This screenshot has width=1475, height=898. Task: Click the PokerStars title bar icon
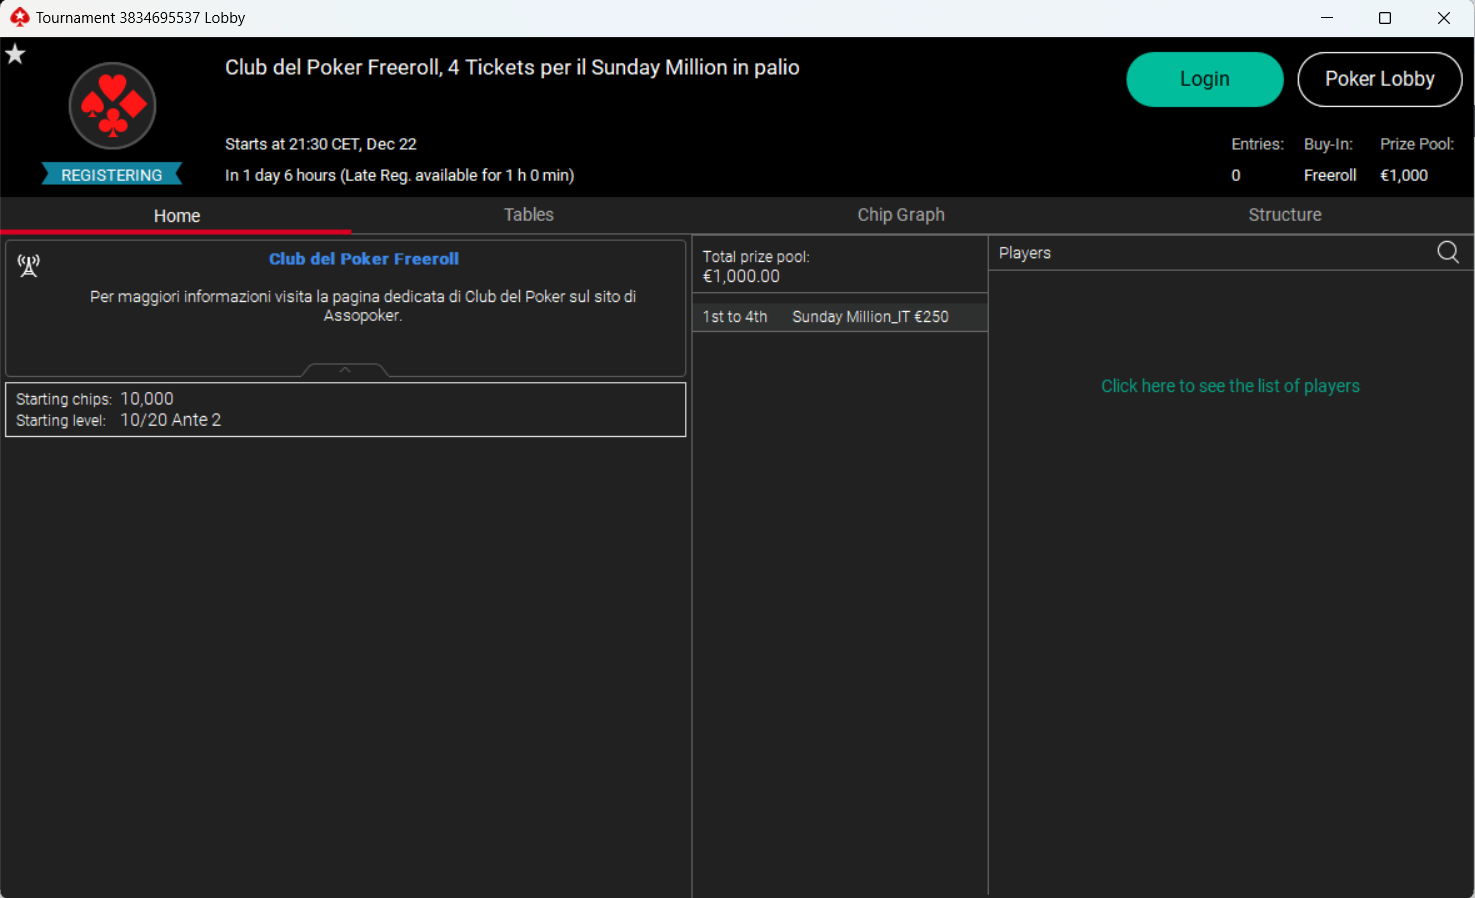[x=19, y=17]
